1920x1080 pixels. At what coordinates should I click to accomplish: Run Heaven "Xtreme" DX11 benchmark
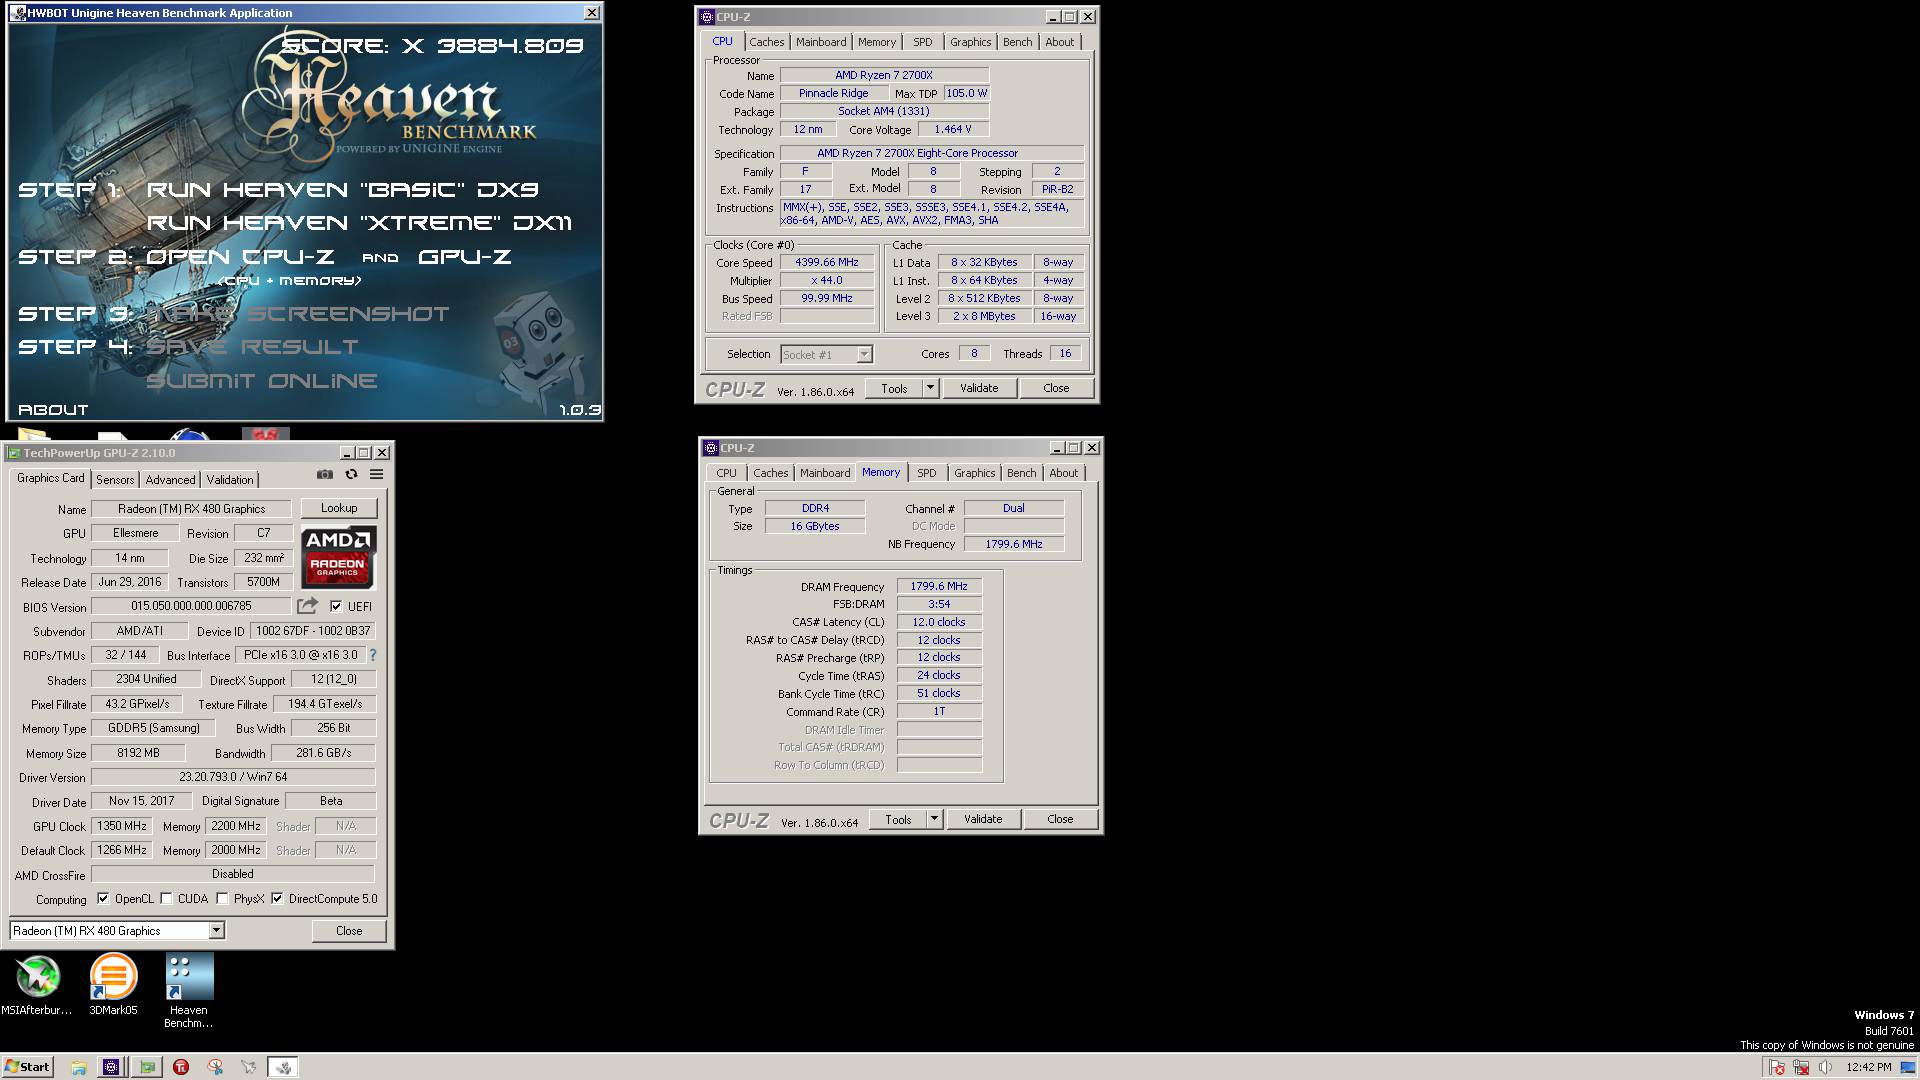[359, 222]
